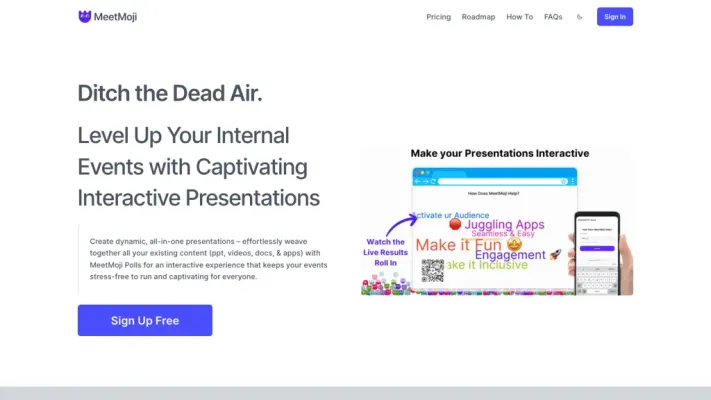This screenshot has height=400, width=711.
Task: Open the Pricing page
Action: 438,17
